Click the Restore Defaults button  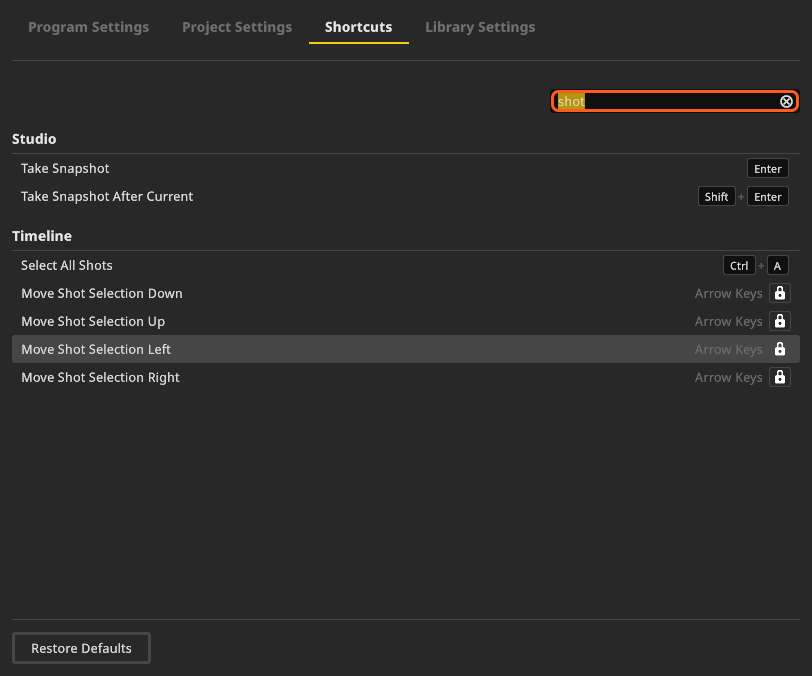[x=81, y=648]
